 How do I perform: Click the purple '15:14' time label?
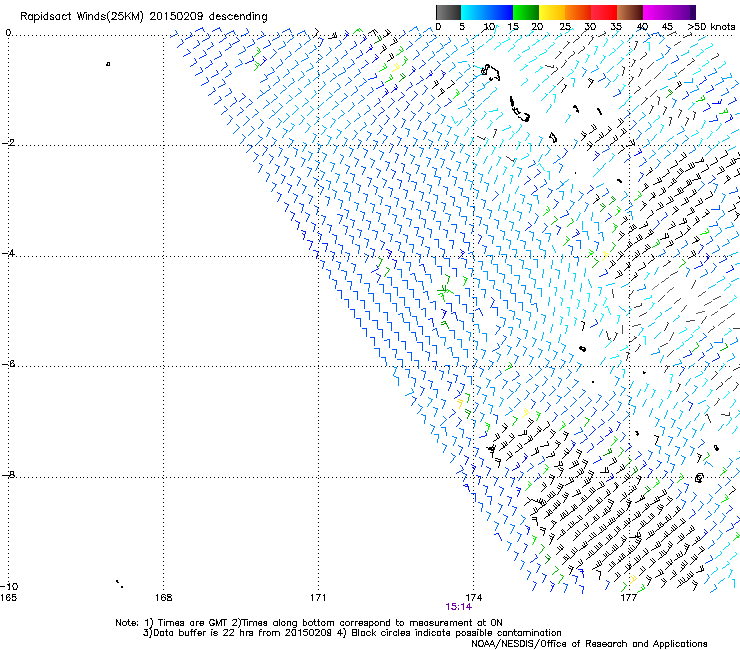[458, 607]
